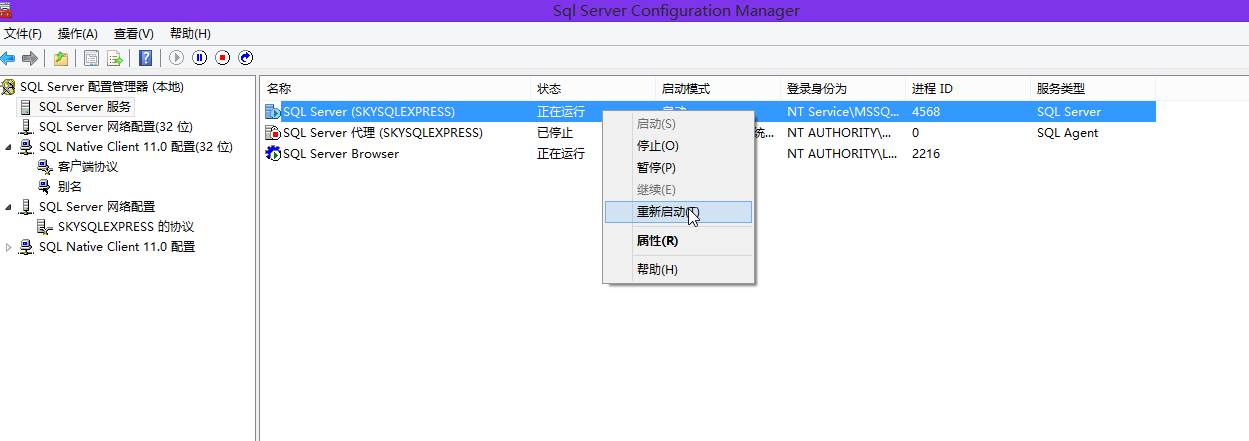Click SQL Server service type in highlighted row
This screenshot has height=441, width=1249.
click(x=1069, y=112)
